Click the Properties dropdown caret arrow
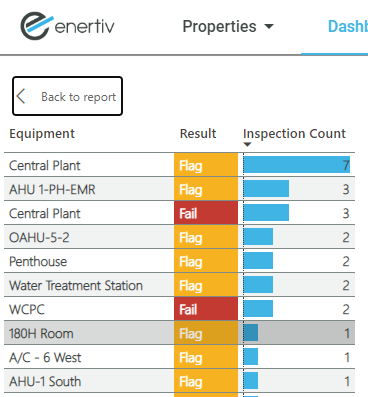Image resolution: width=368 pixels, height=397 pixels. 269,27
